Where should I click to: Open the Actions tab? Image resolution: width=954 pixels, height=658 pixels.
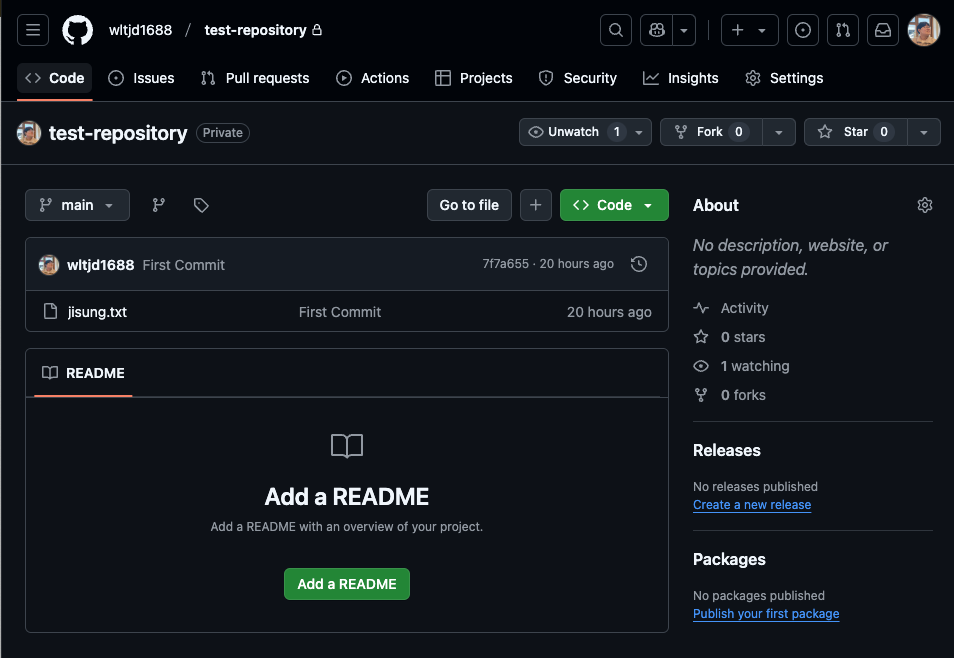(372, 78)
